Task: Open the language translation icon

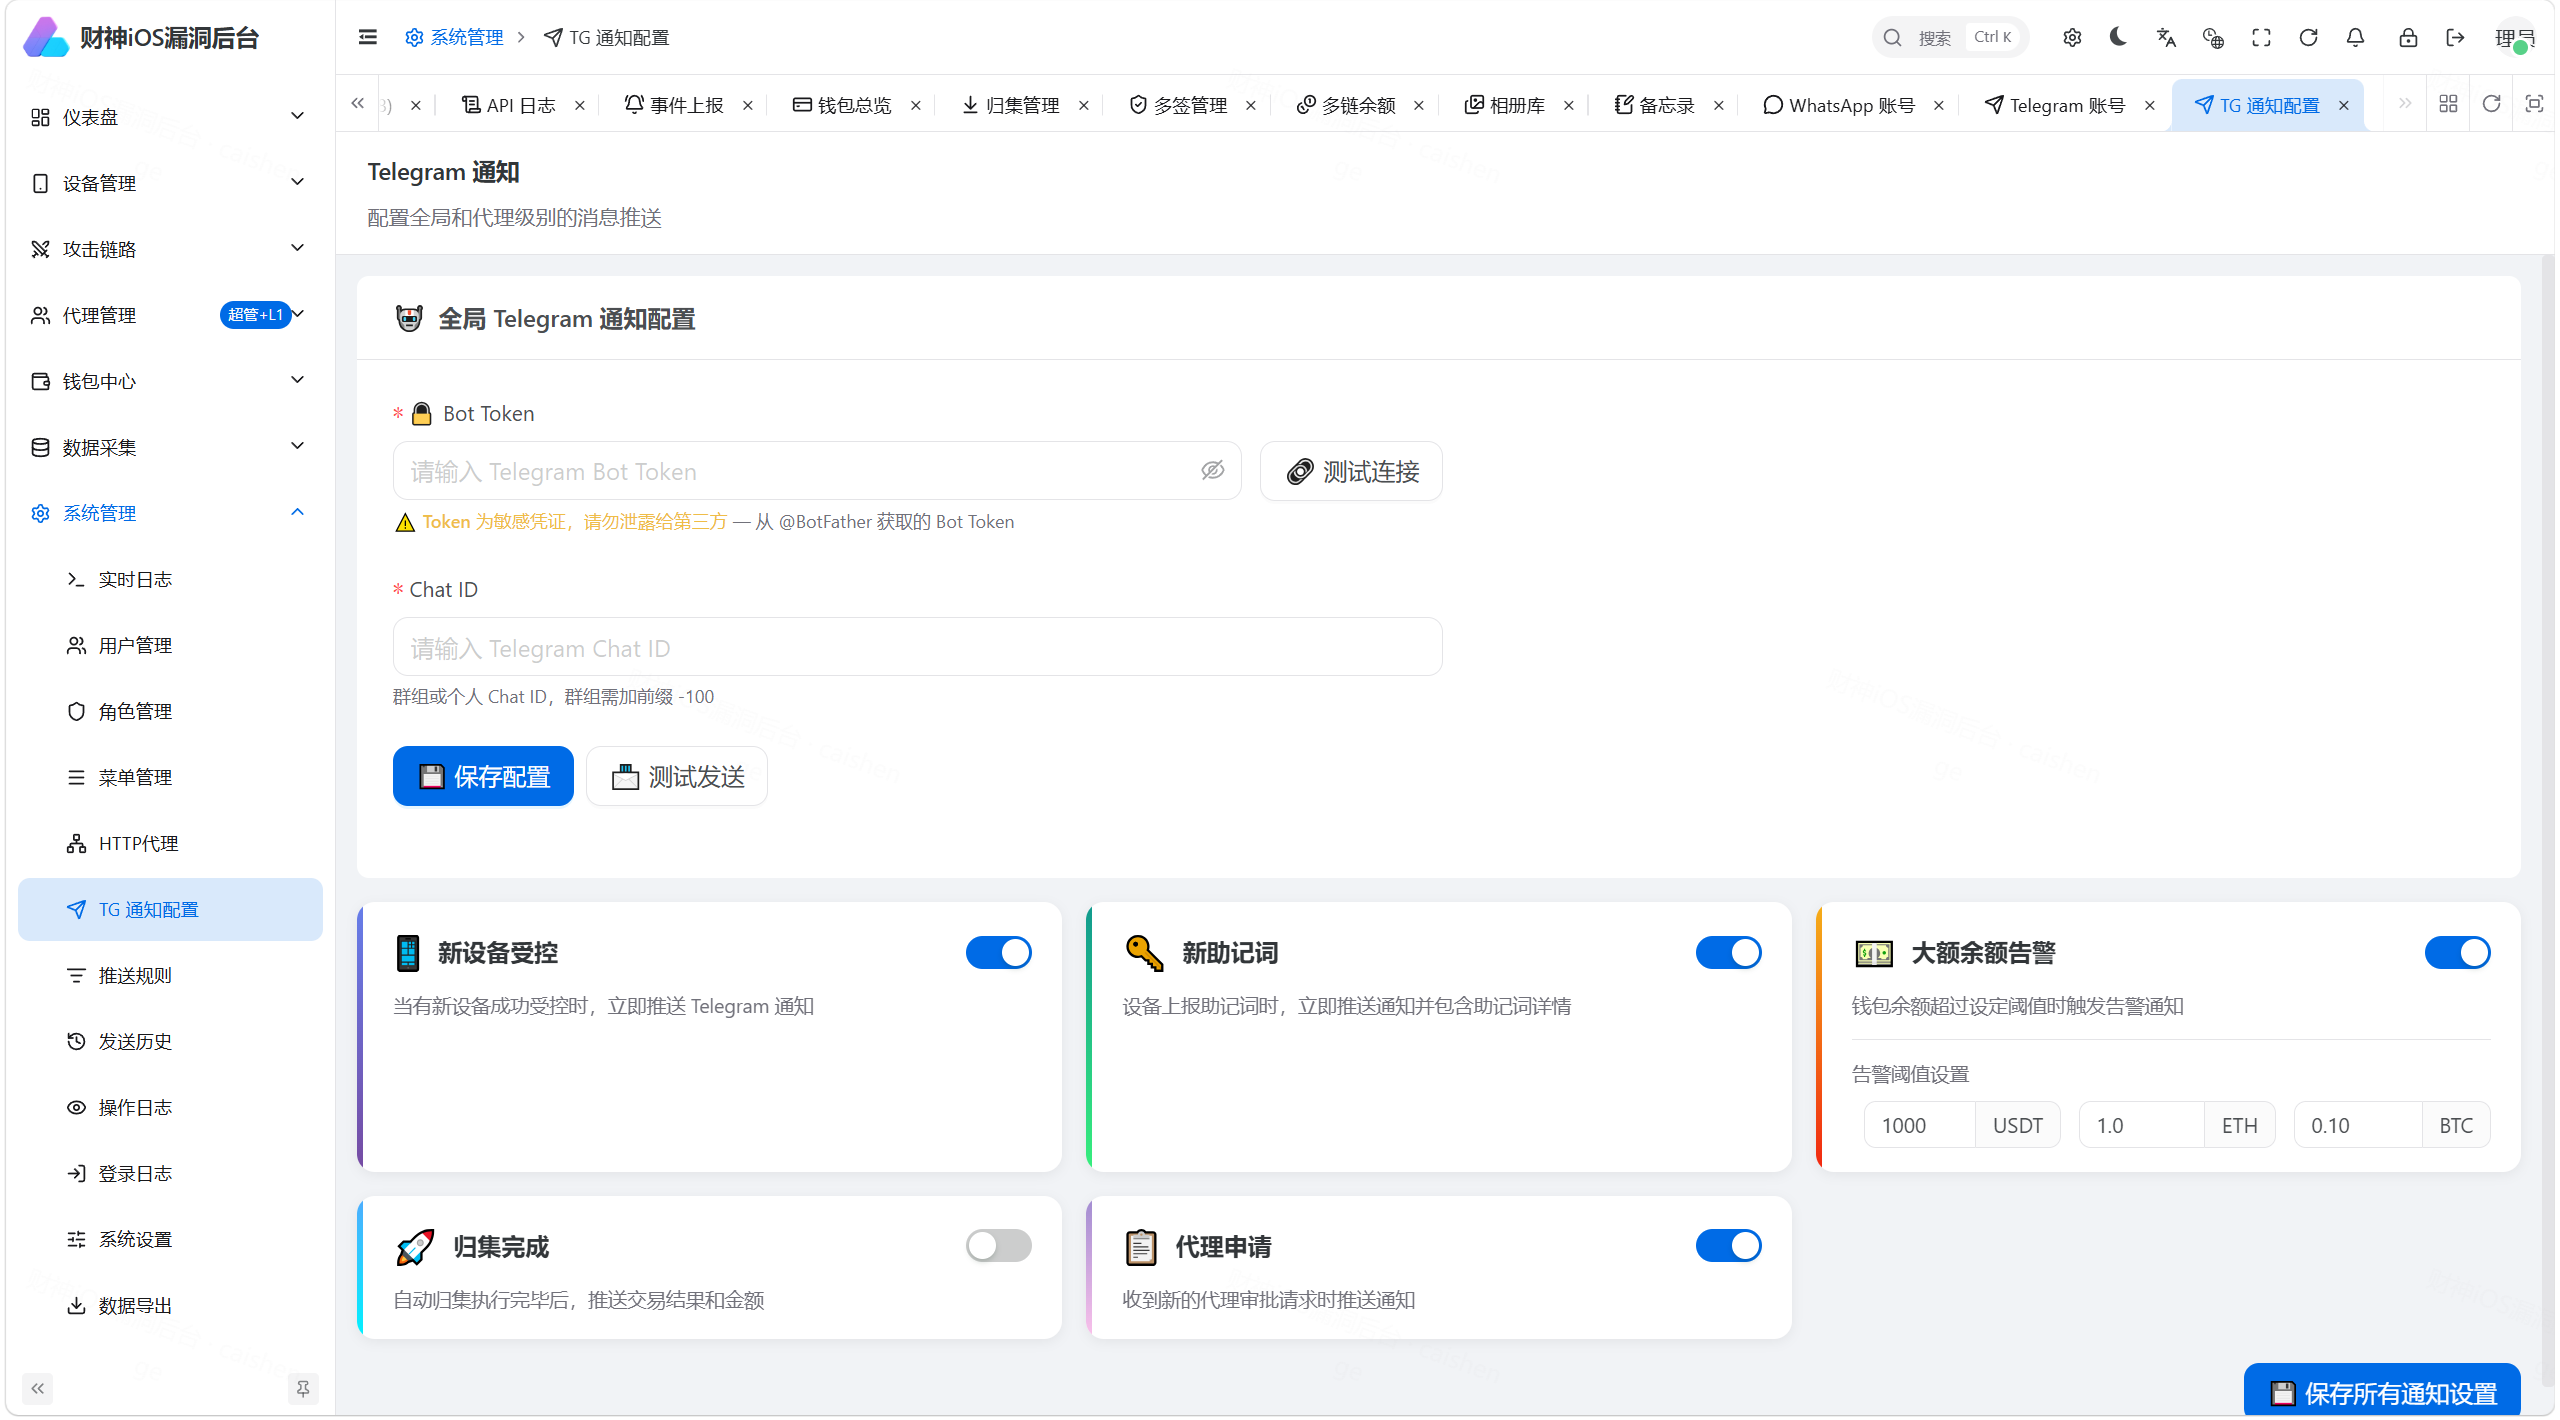Action: [x=2166, y=38]
